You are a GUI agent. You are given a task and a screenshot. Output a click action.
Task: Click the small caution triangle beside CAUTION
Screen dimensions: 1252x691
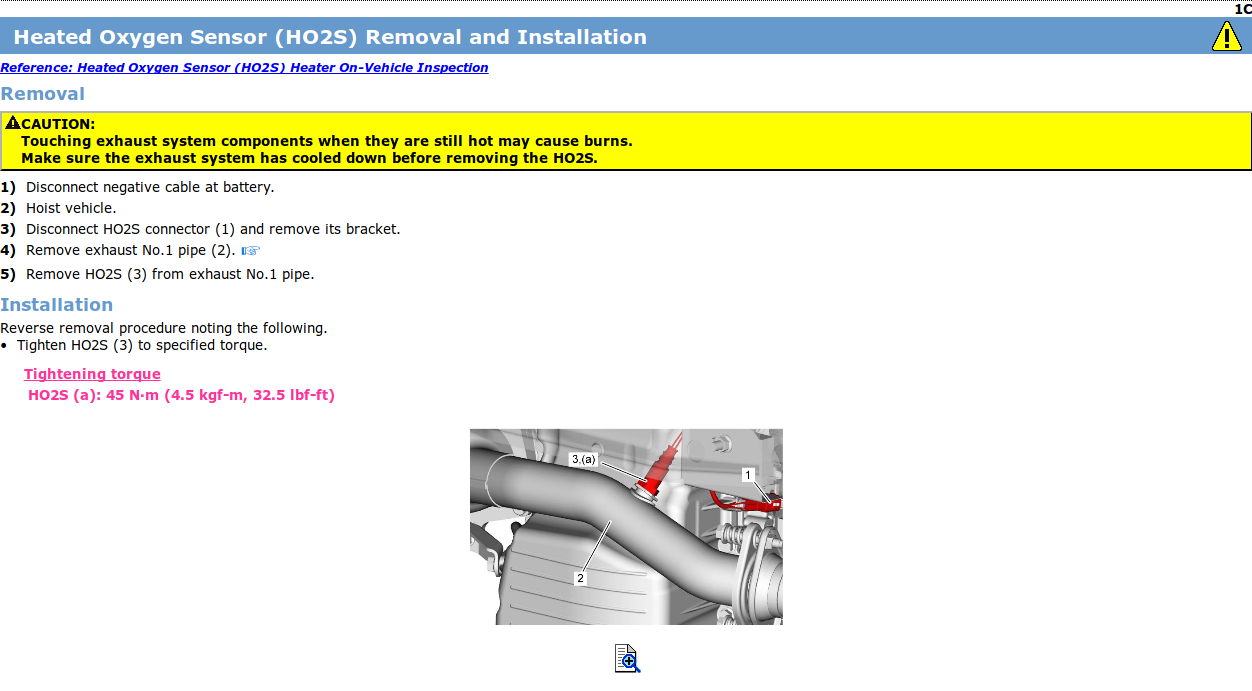click(12, 123)
